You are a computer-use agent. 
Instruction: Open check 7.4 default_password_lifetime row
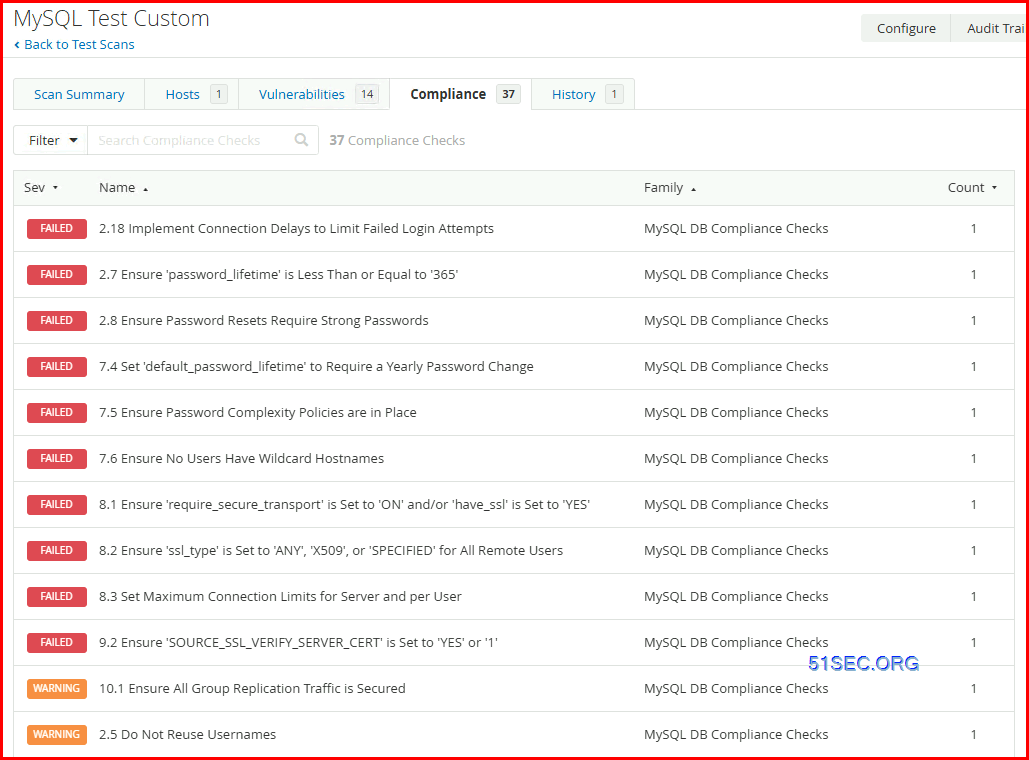pyautogui.click(x=514, y=366)
